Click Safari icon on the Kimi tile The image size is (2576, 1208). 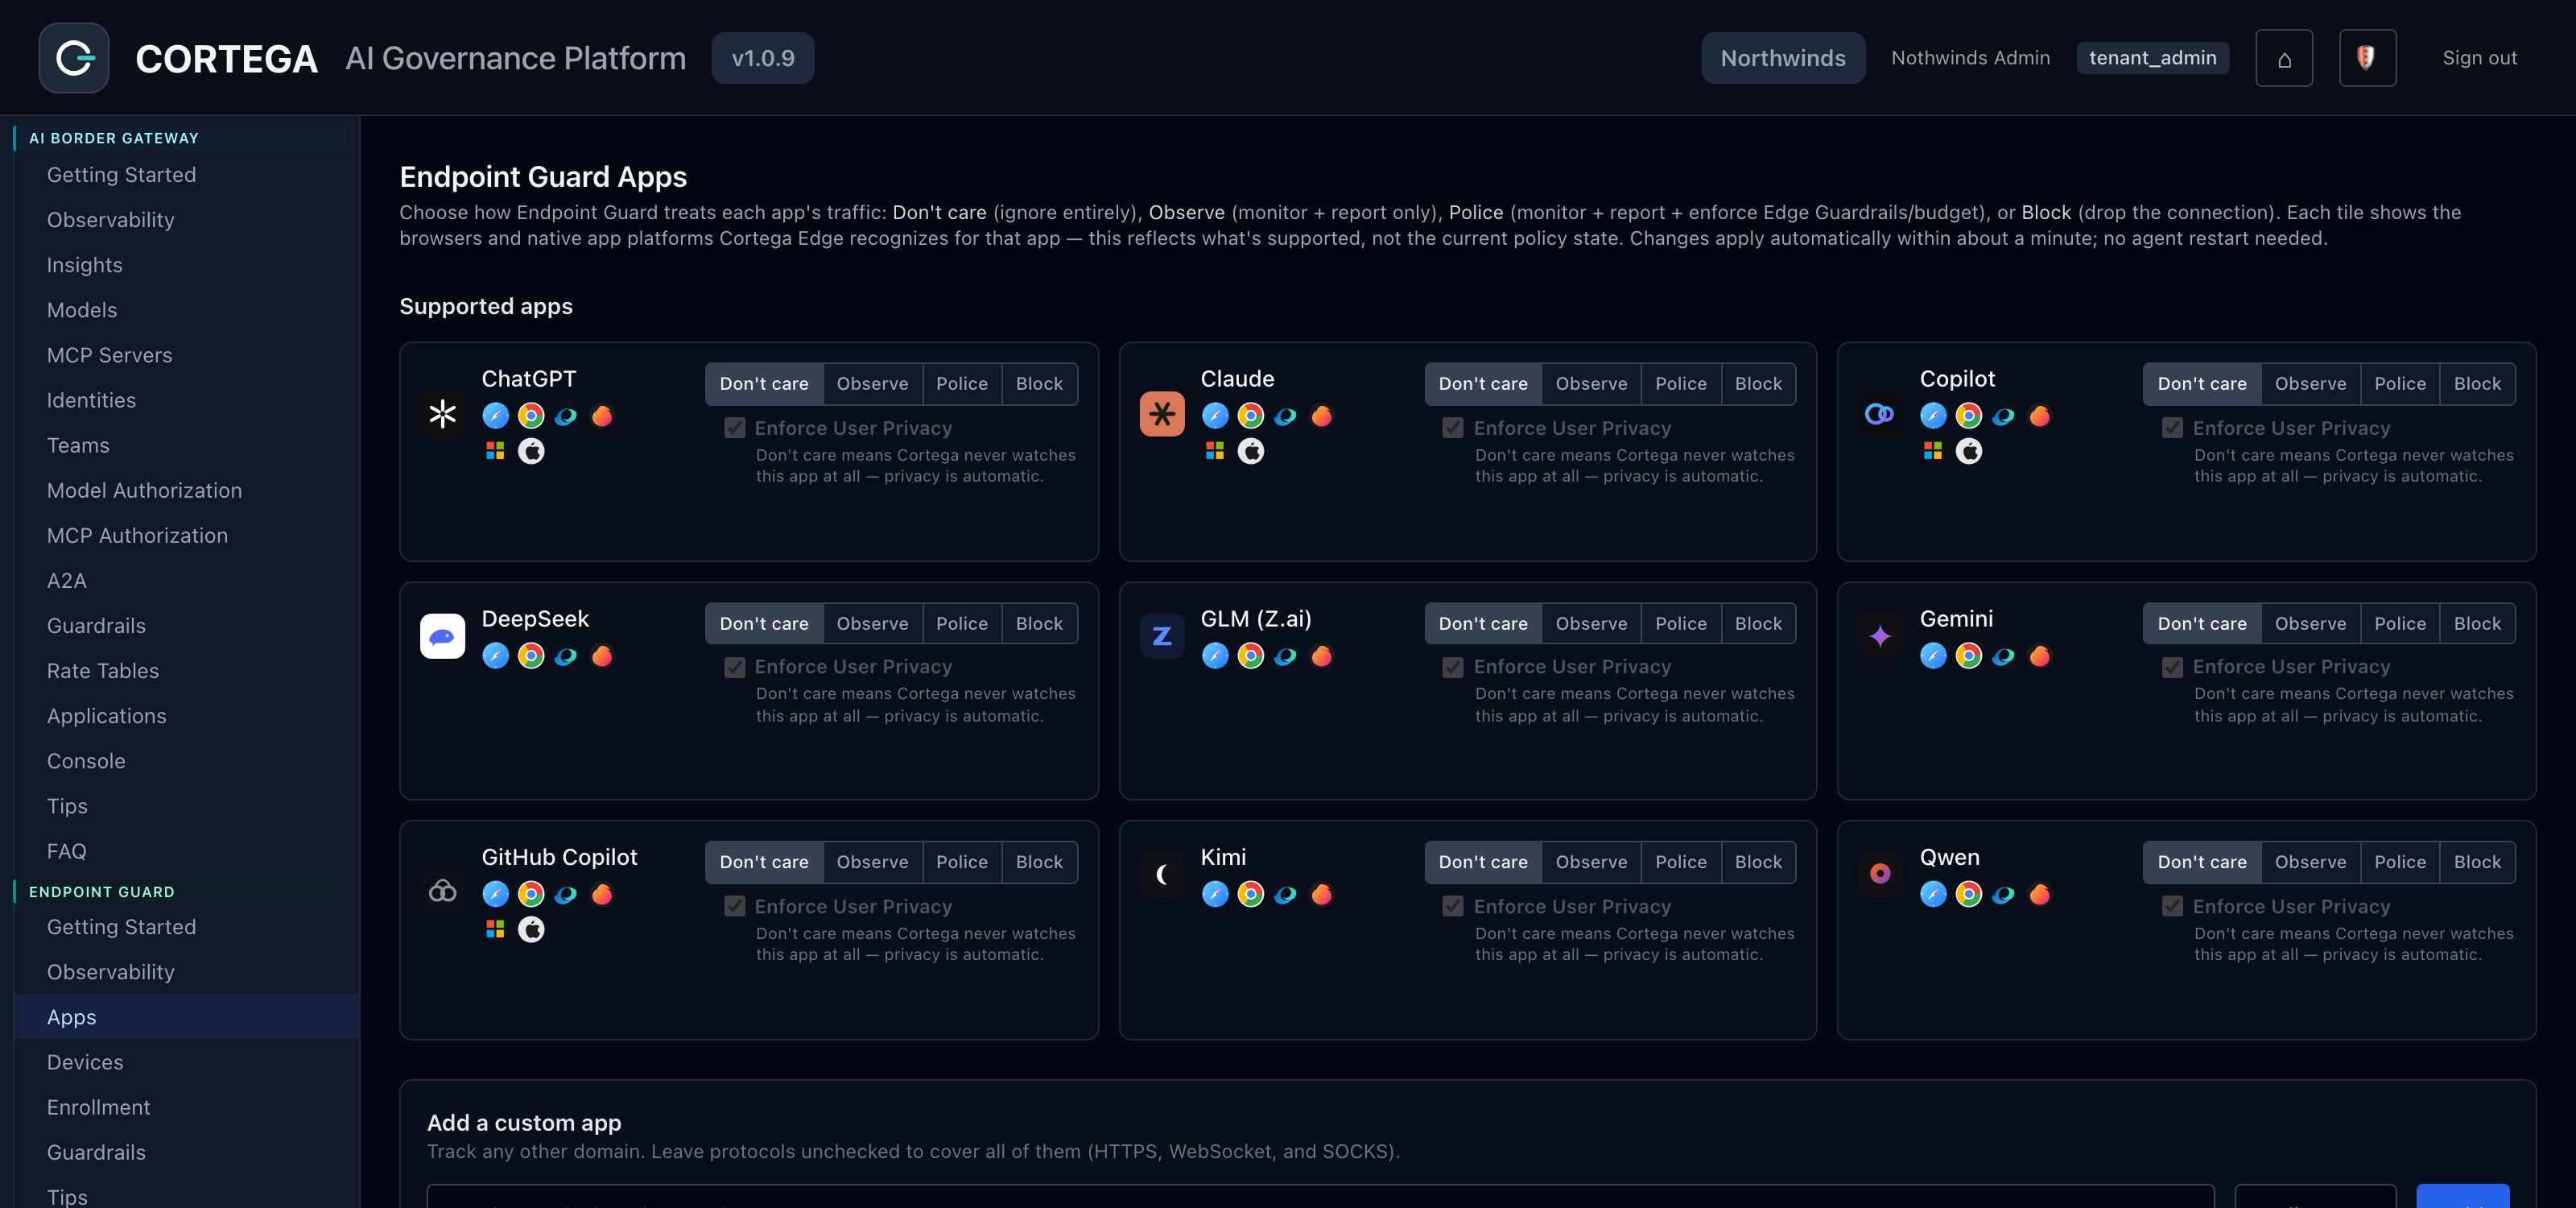(1215, 894)
